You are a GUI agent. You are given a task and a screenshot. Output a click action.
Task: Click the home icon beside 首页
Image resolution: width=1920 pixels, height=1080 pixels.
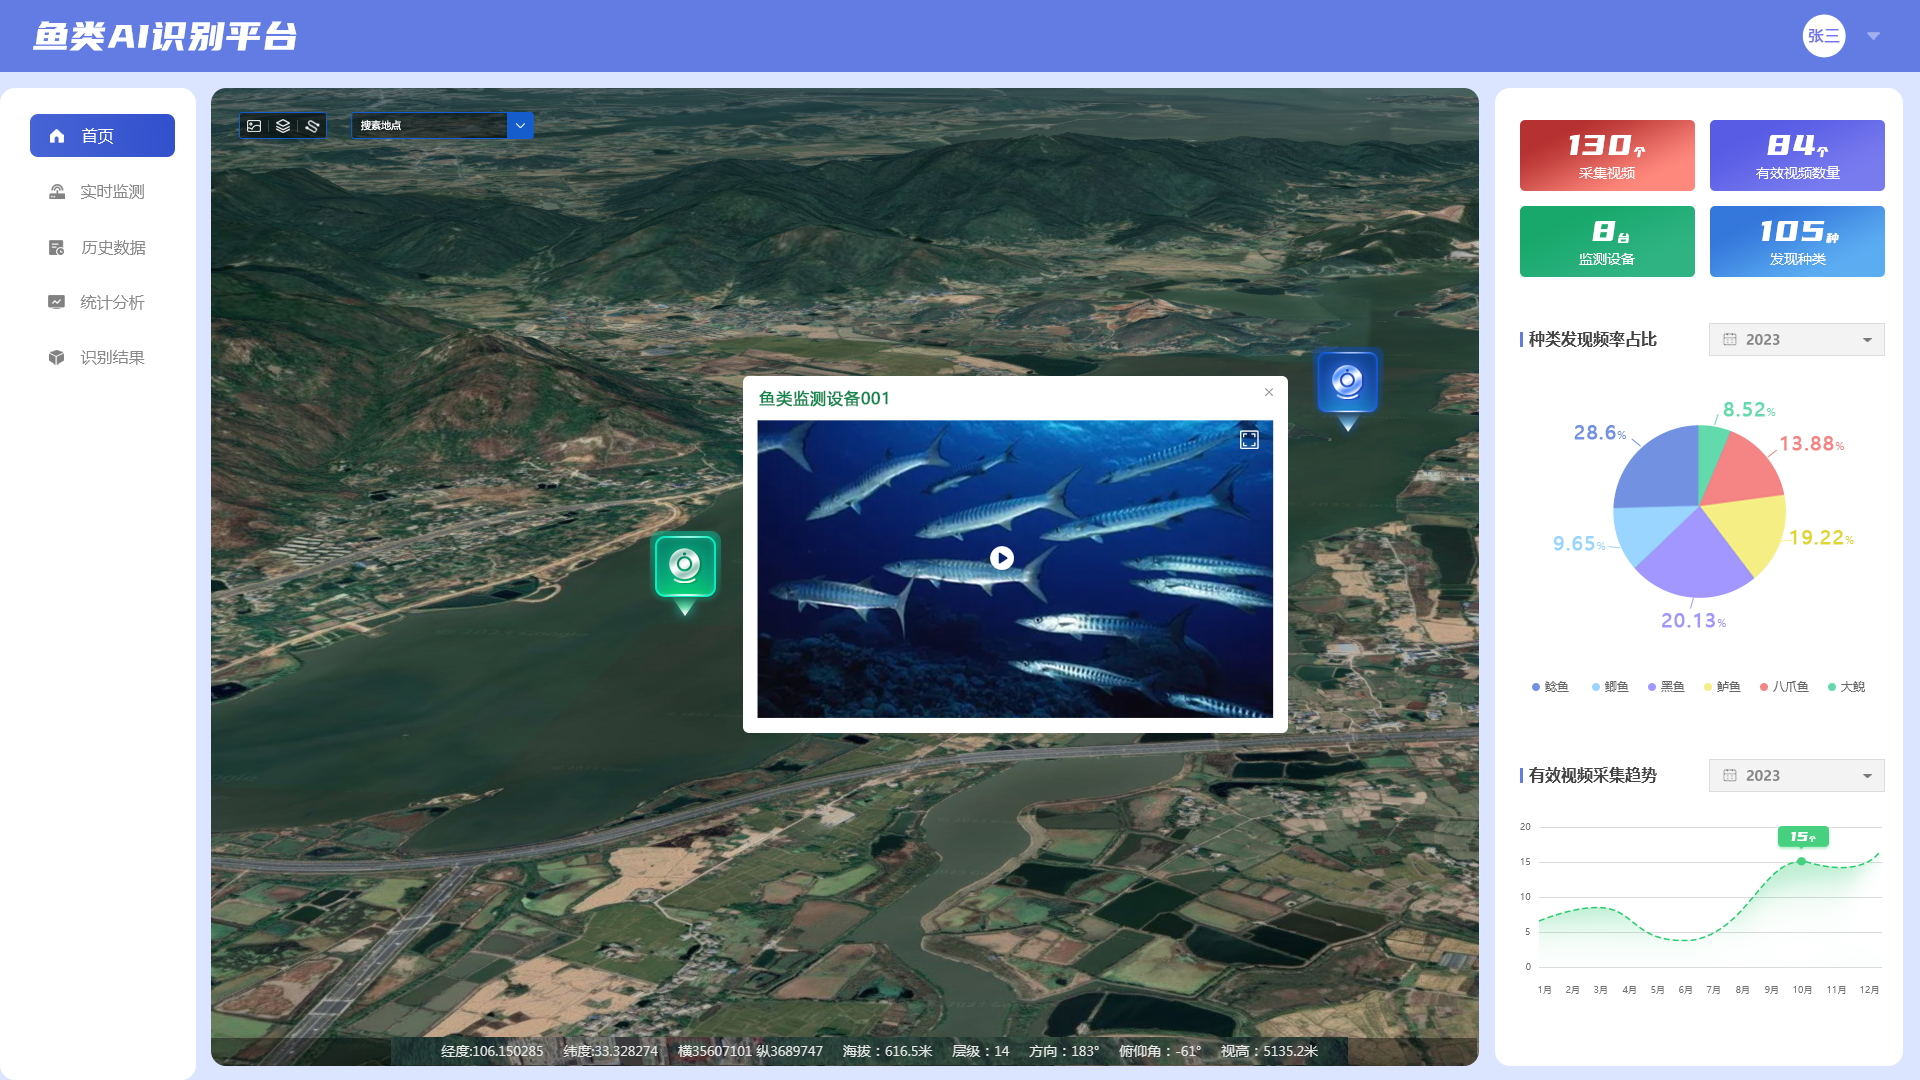[57, 136]
